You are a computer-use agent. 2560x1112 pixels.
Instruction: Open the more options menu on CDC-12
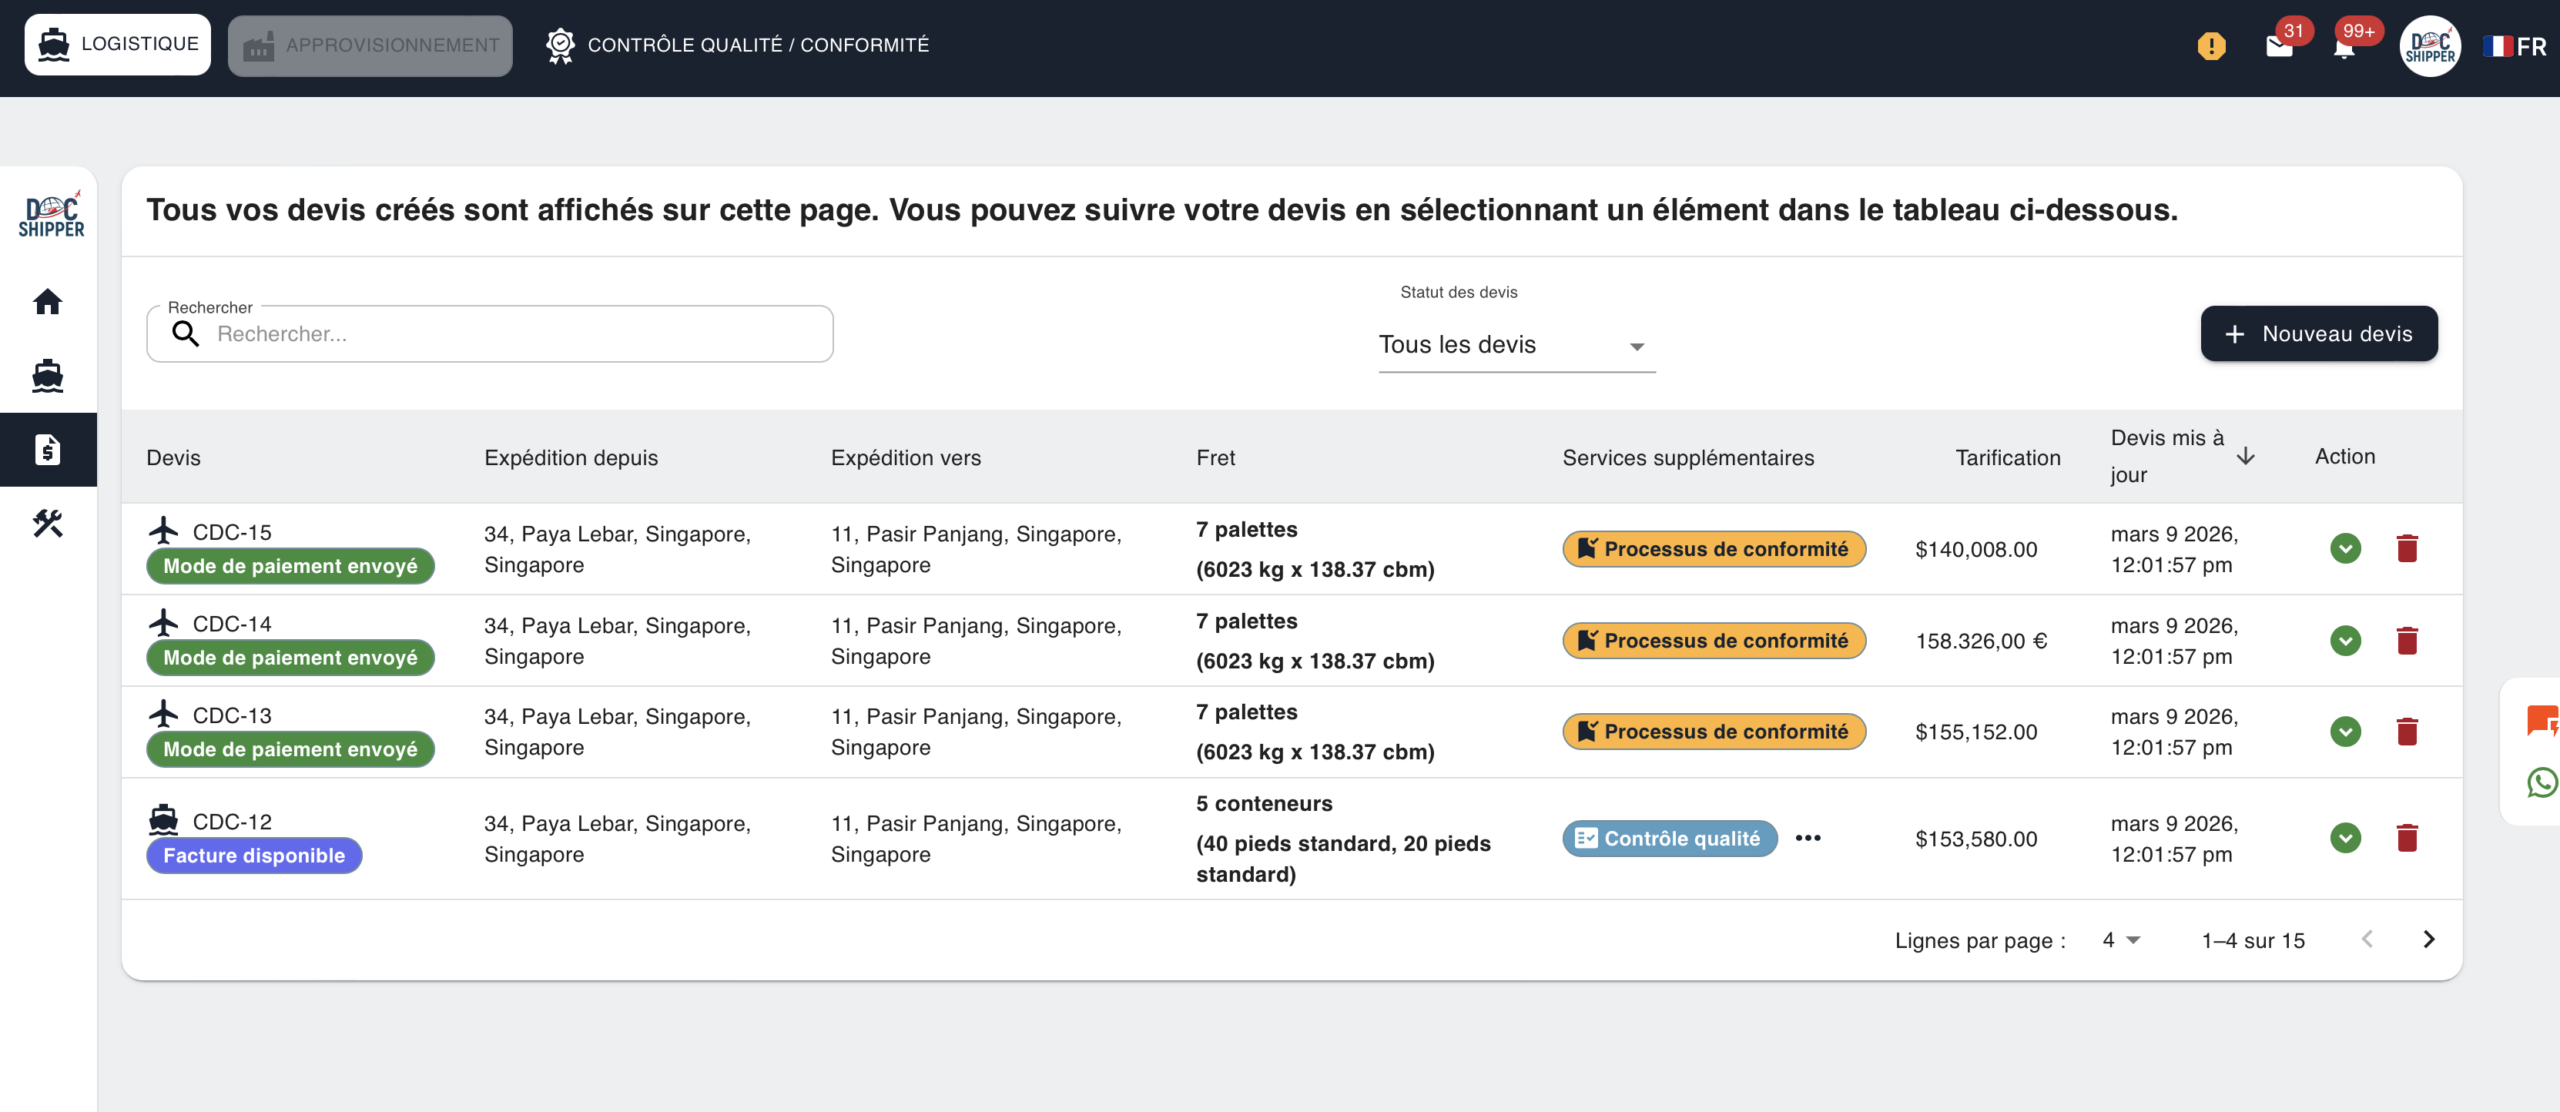click(x=1808, y=838)
